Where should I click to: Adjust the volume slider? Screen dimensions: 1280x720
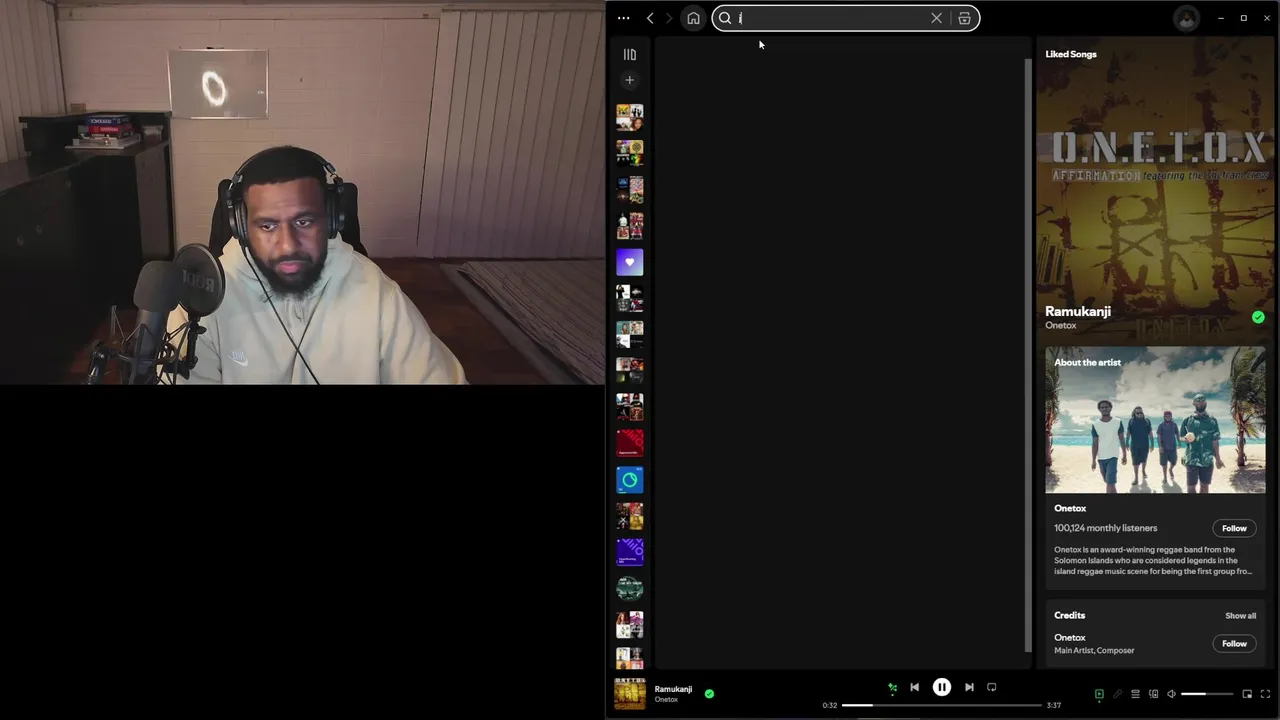(1207, 694)
